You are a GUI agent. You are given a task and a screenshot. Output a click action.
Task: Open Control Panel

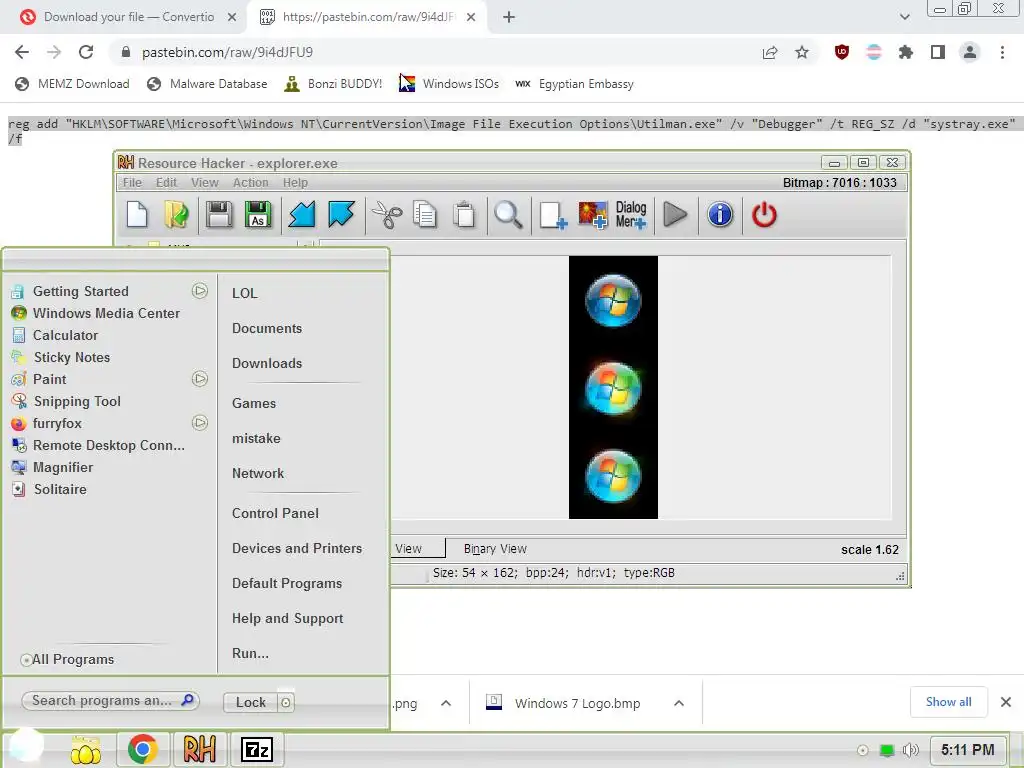pyautogui.click(x=276, y=513)
